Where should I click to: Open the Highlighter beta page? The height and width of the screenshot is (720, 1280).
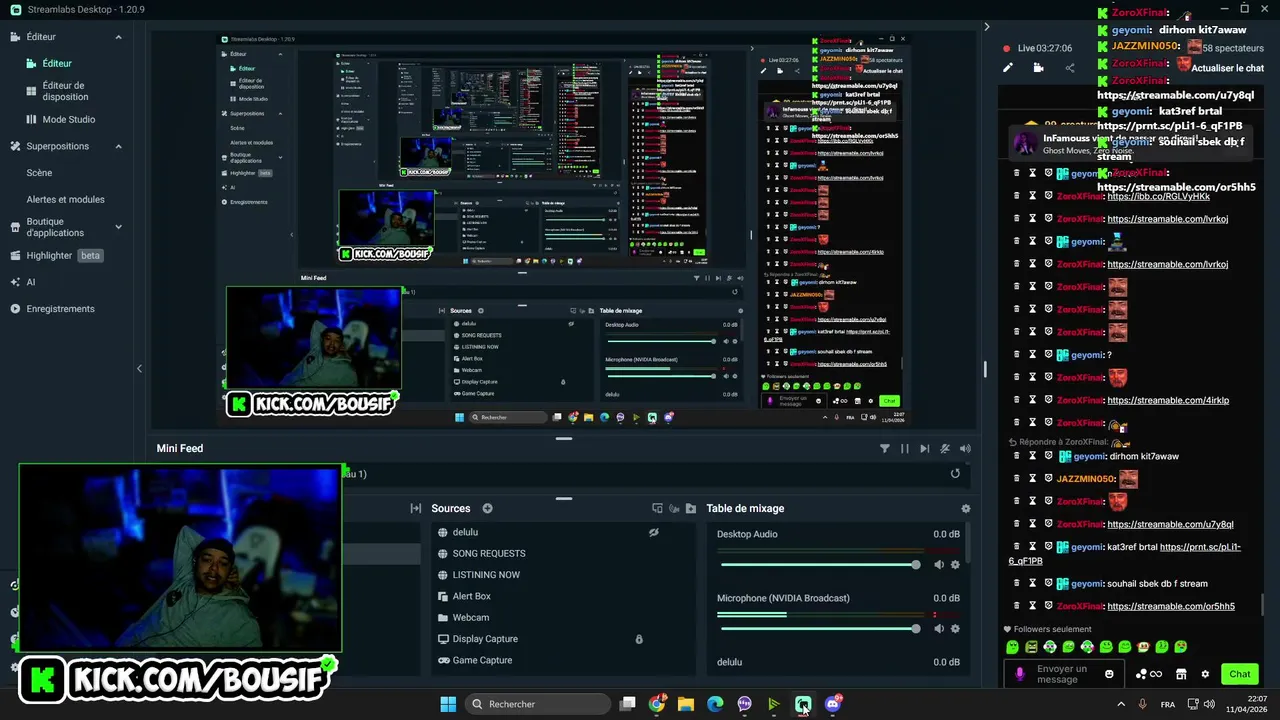pos(57,255)
